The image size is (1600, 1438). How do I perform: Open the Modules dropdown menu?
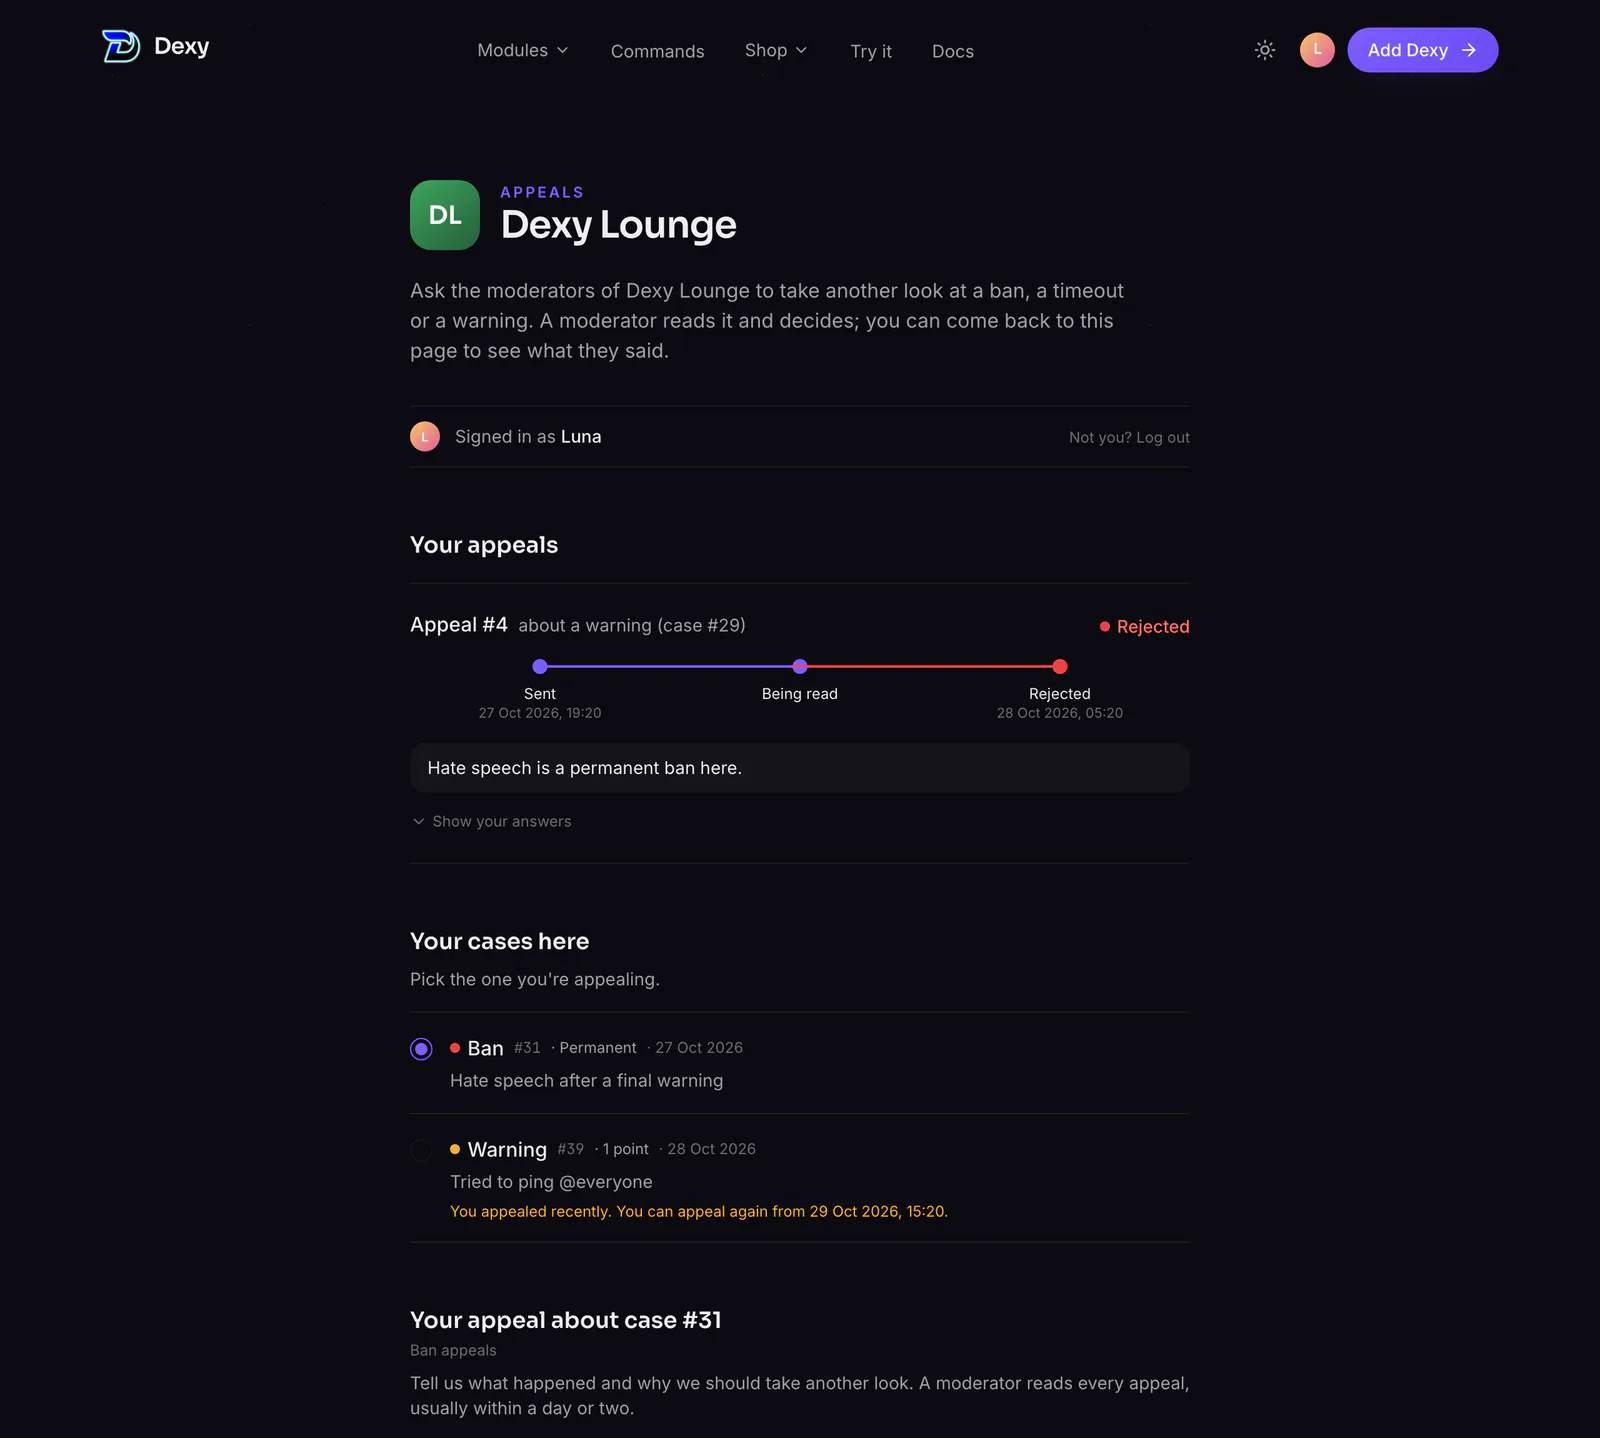[523, 50]
